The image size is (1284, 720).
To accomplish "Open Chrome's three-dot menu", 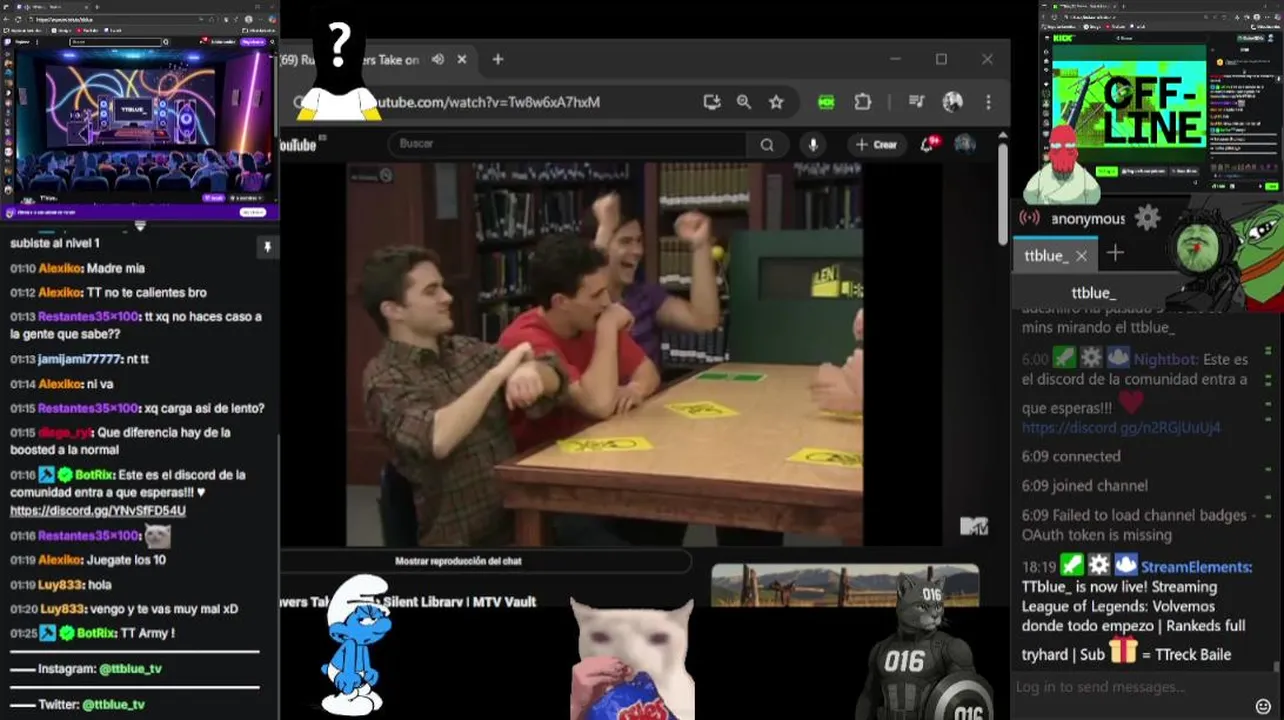I will (988, 102).
